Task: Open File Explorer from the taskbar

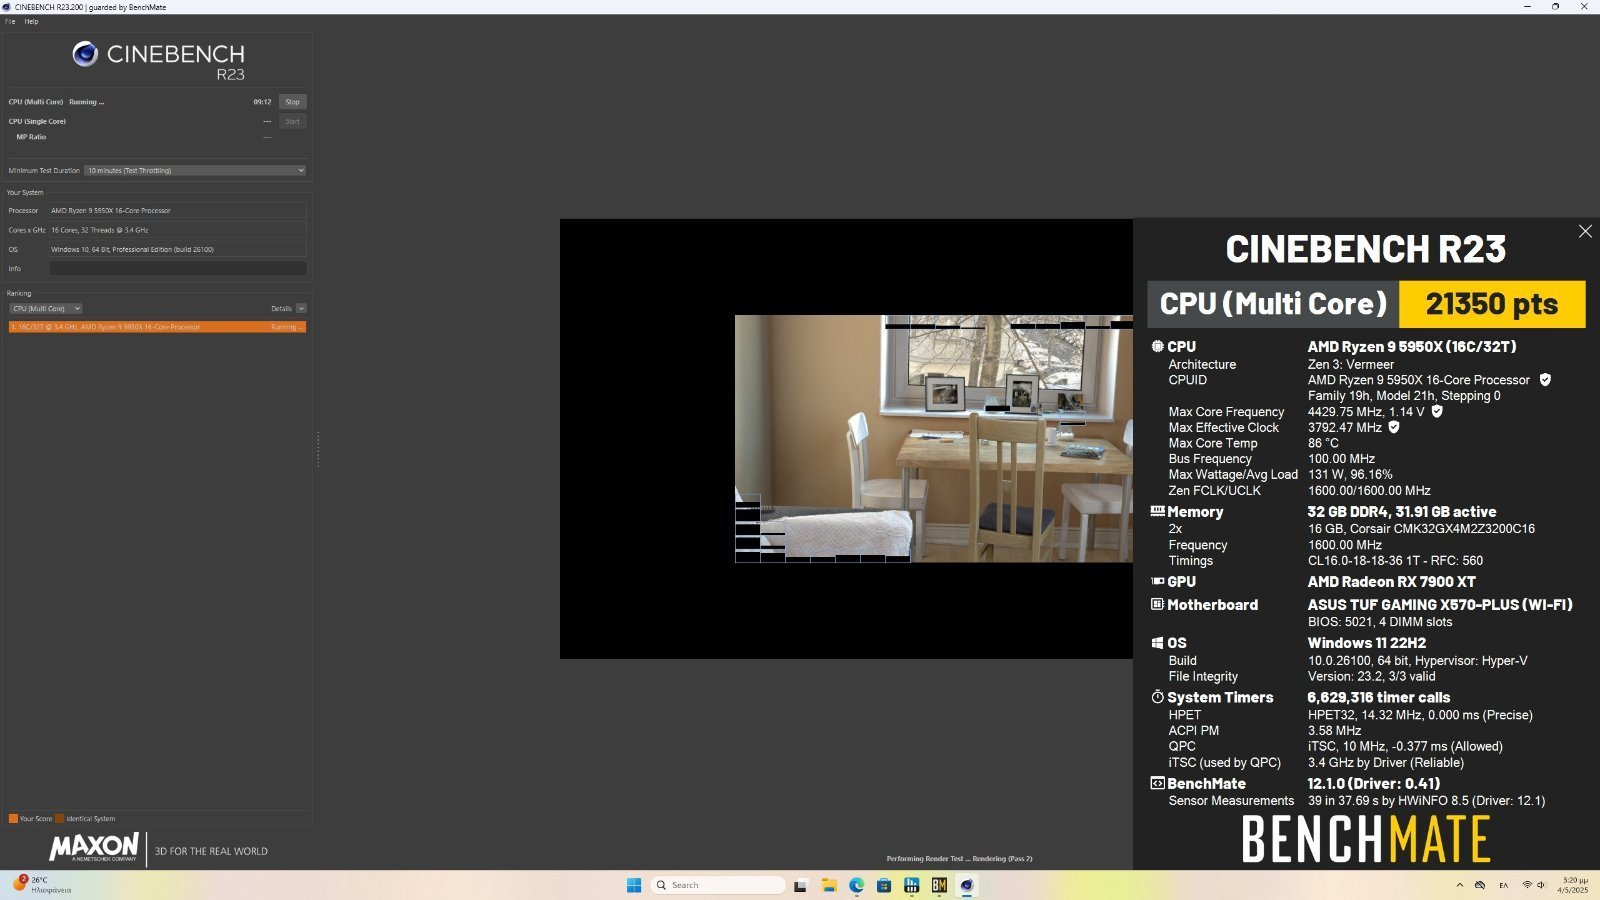Action: [x=829, y=885]
